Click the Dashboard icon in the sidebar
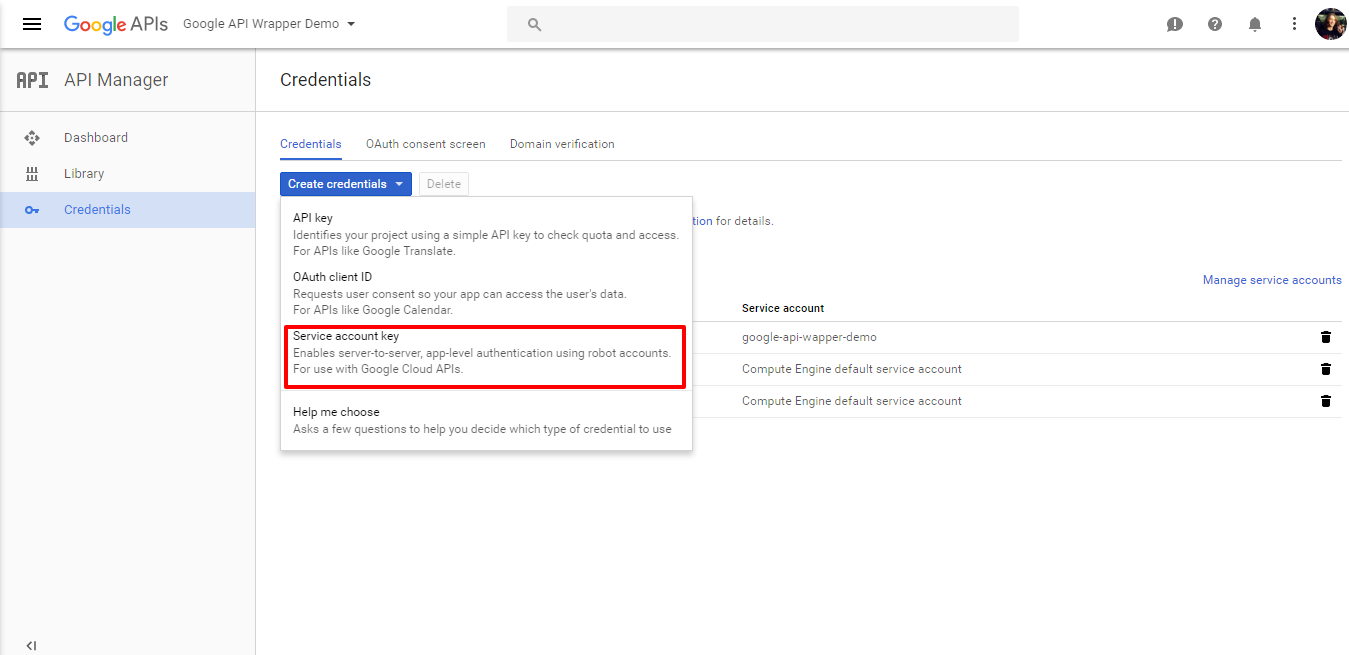1349x655 pixels. (32, 138)
